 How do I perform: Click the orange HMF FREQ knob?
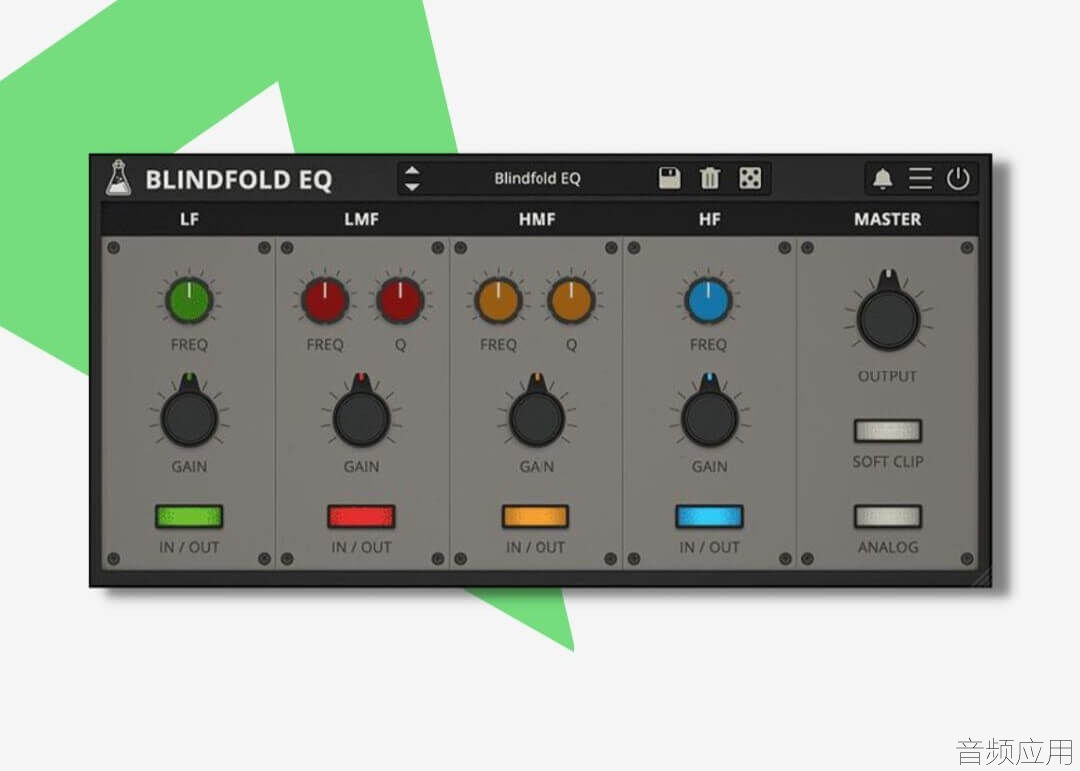tap(498, 300)
